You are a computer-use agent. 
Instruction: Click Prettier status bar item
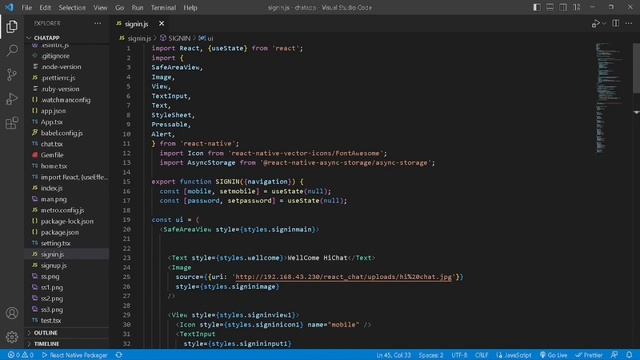(589, 355)
